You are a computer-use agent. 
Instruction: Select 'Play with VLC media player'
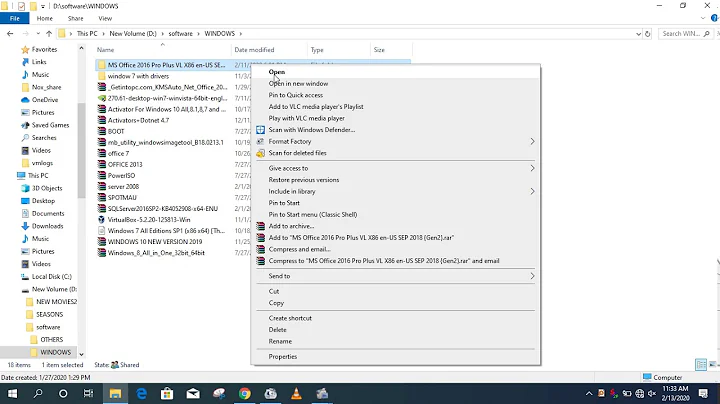[x=306, y=118]
